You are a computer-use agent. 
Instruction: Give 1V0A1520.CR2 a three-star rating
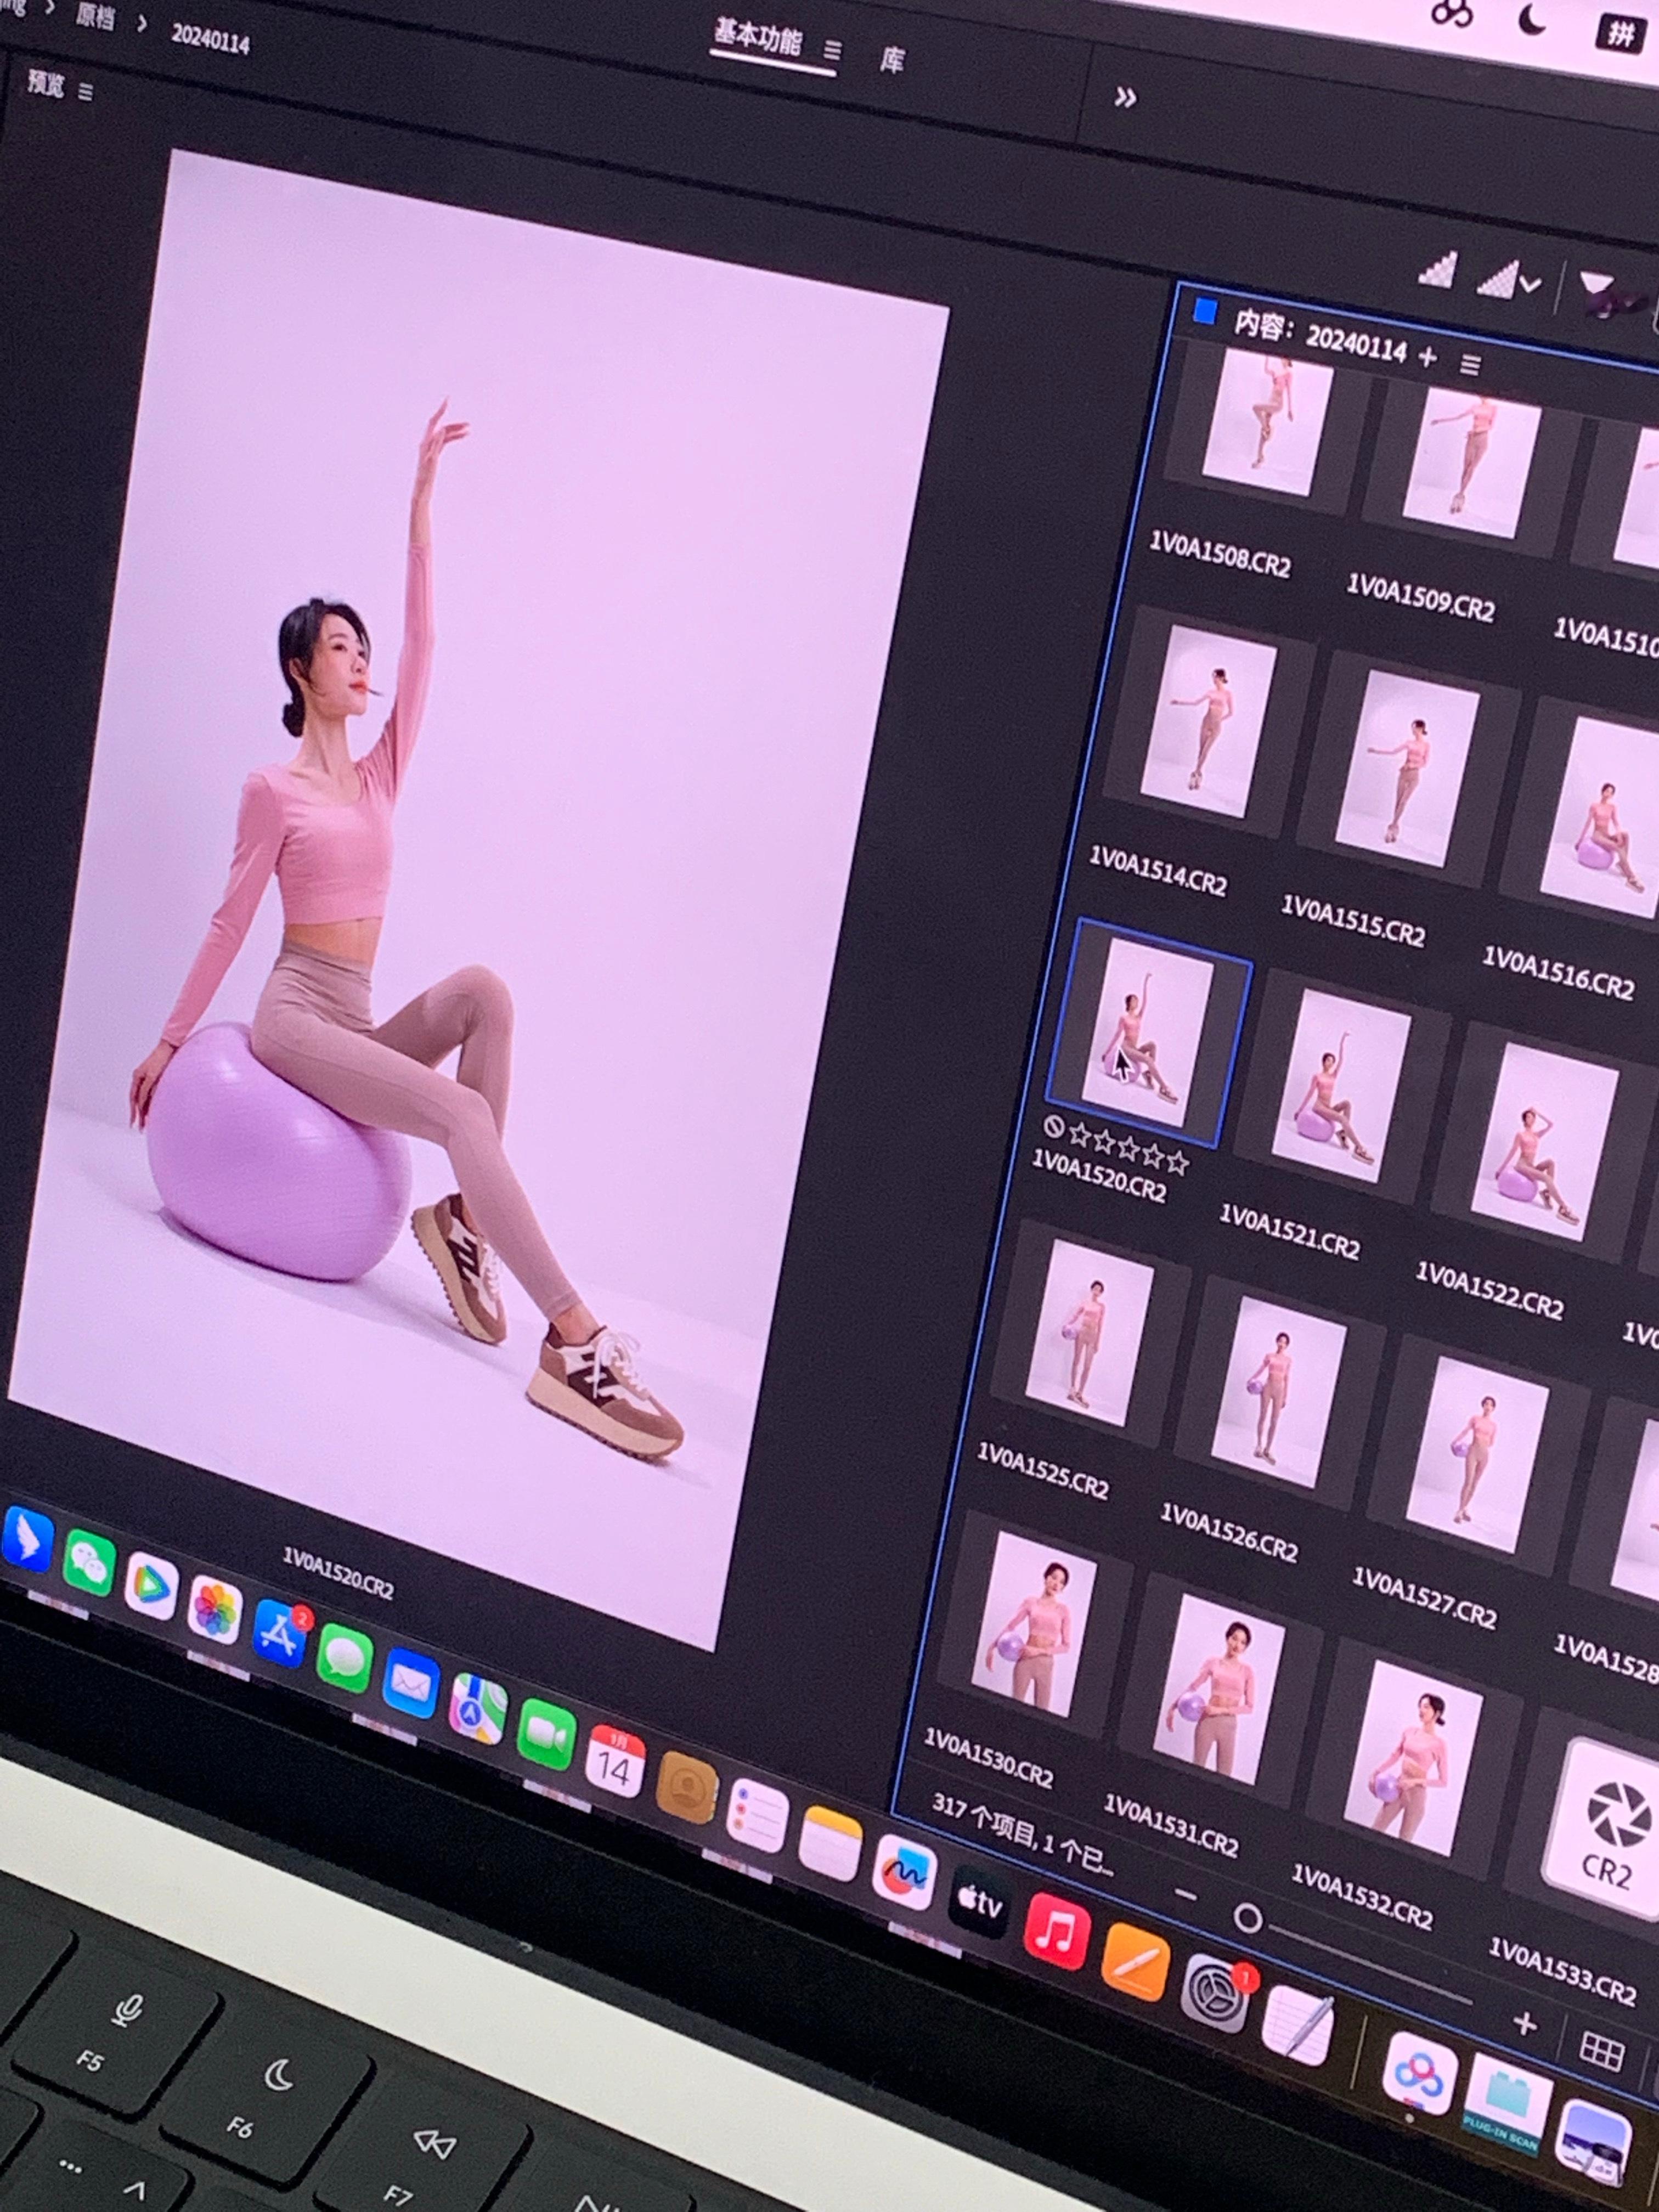(1128, 1148)
